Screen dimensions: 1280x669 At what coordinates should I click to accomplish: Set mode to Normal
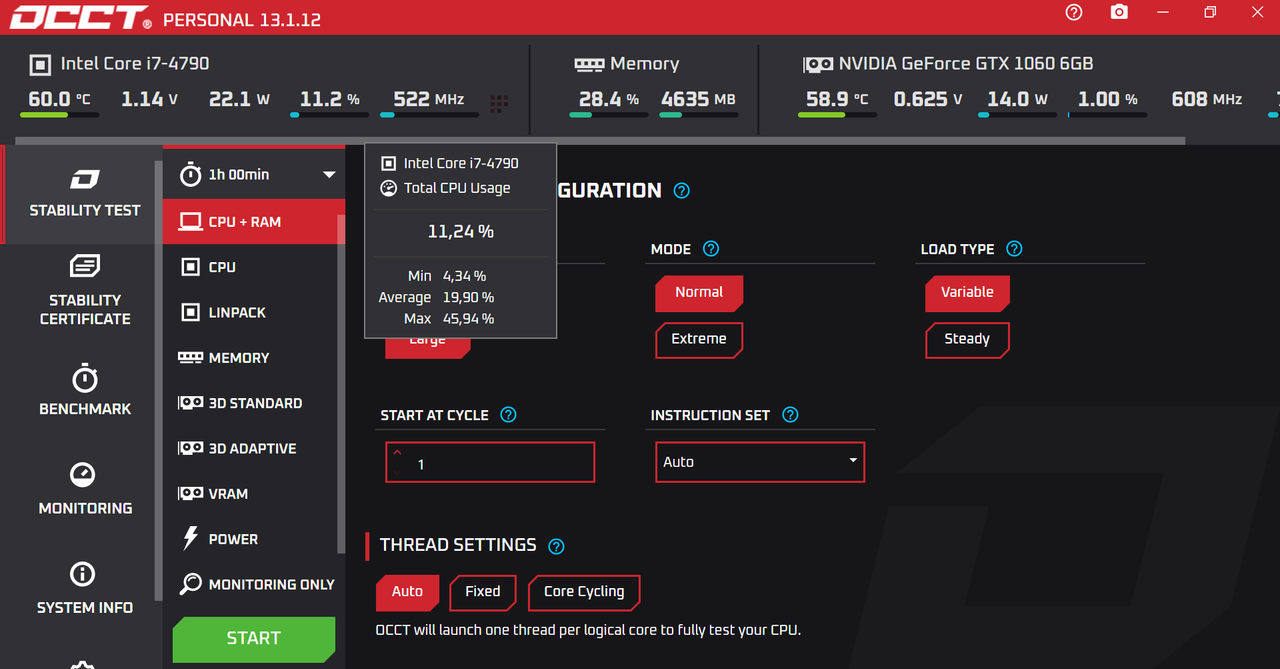[x=699, y=293]
